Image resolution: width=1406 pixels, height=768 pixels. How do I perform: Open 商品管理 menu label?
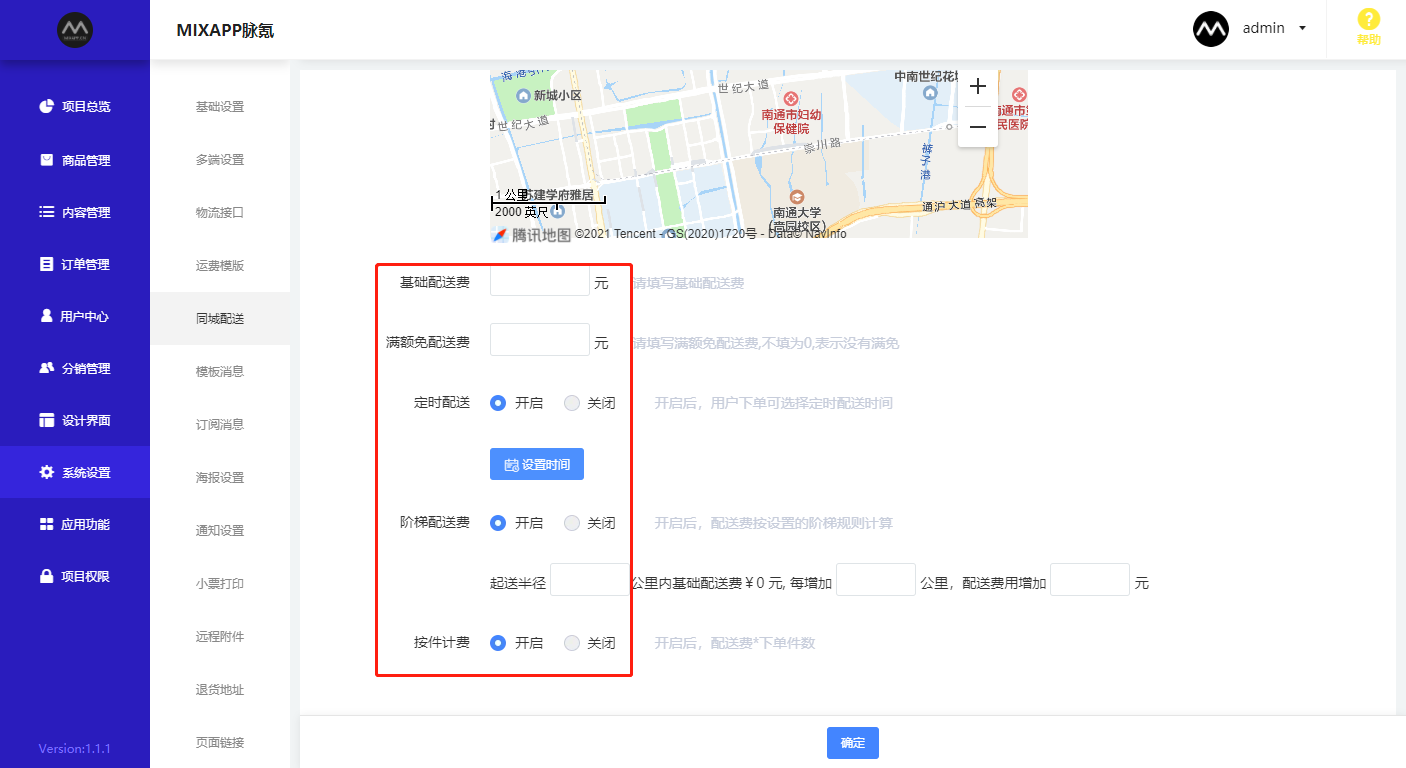pyautogui.click(x=86, y=160)
